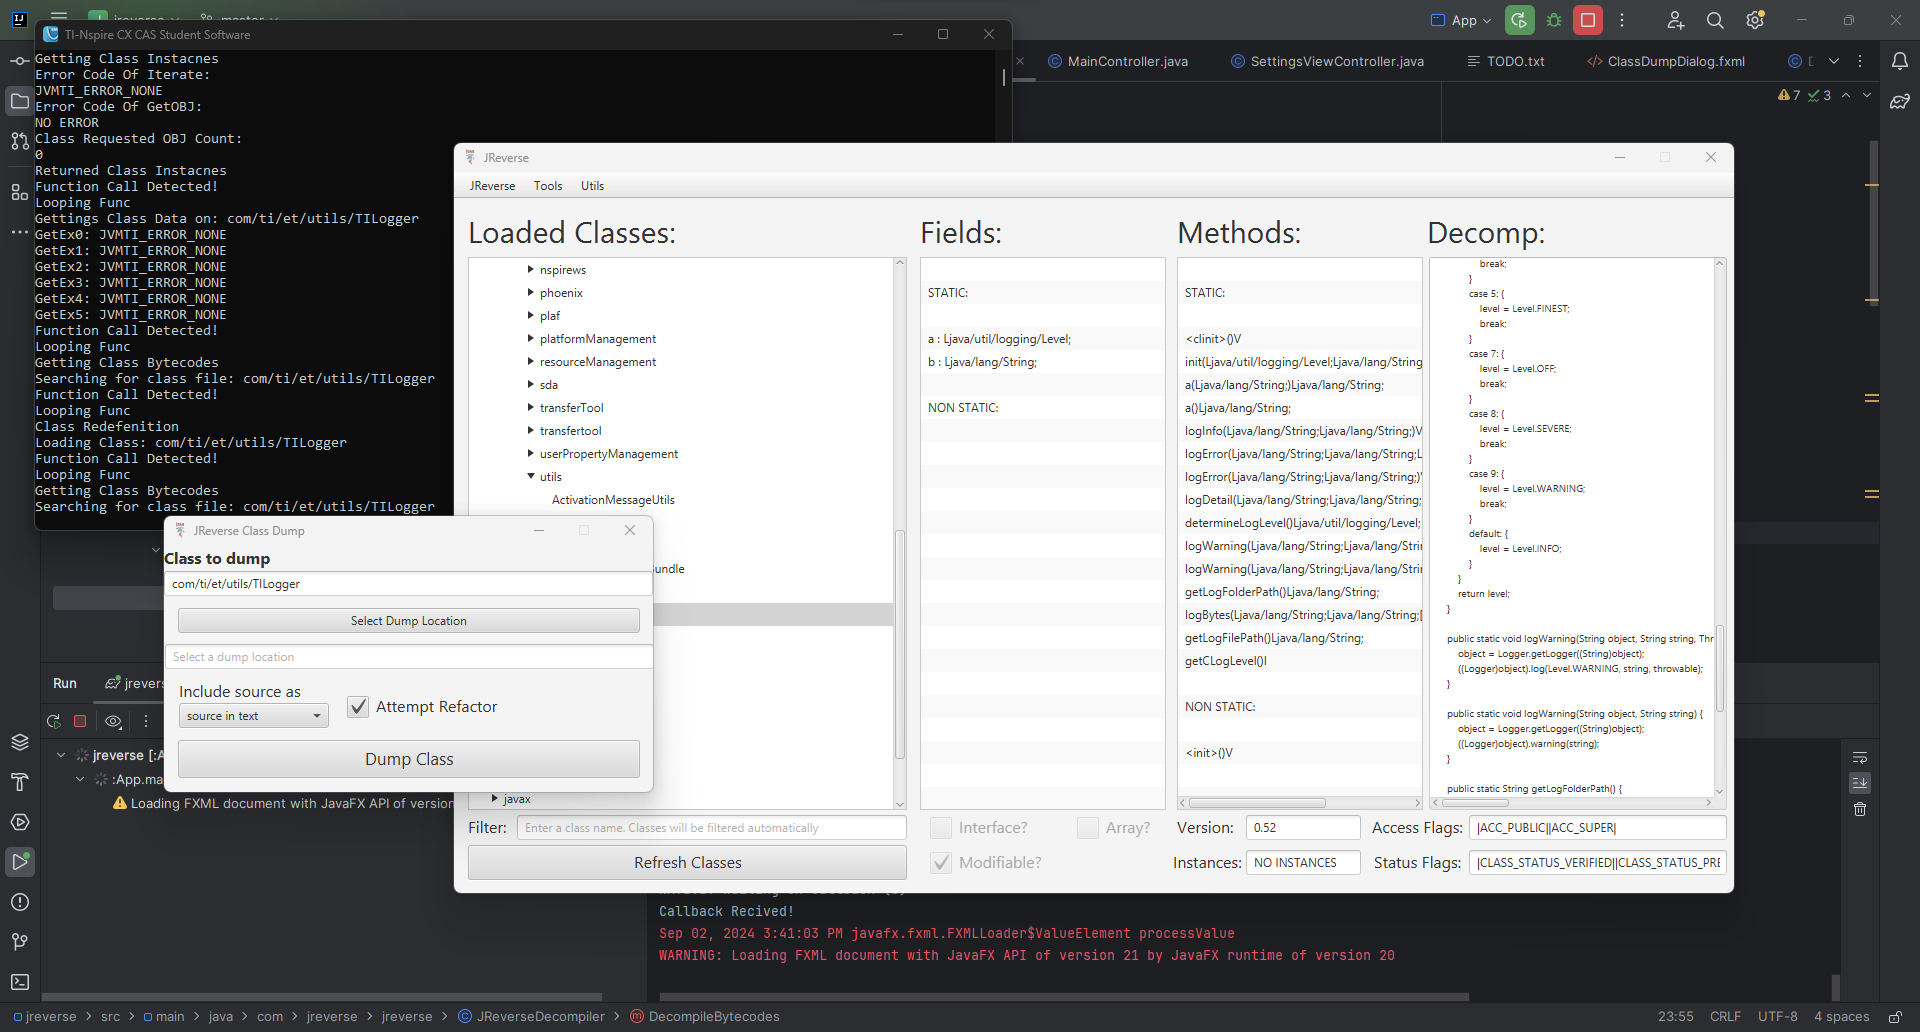
Task: Toggle the Array? checkbox in JReverse
Action: [x=1088, y=828]
